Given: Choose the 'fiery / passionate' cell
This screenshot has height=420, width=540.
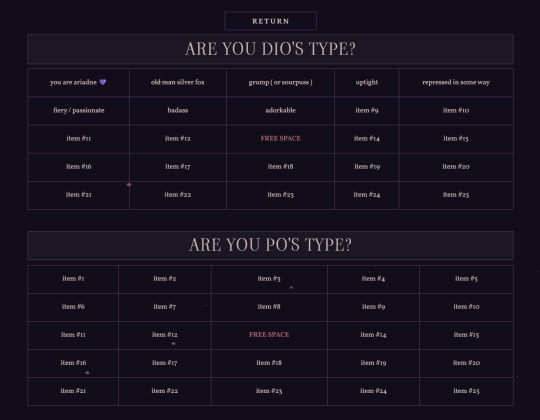Looking at the screenshot, I should (79, 111).
